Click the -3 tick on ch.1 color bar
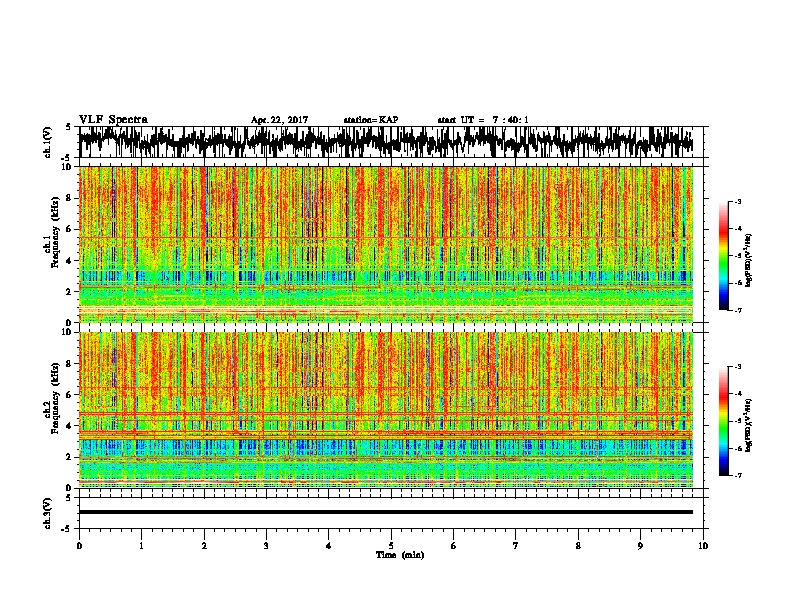The image size is (792, 612). [738, 202]
